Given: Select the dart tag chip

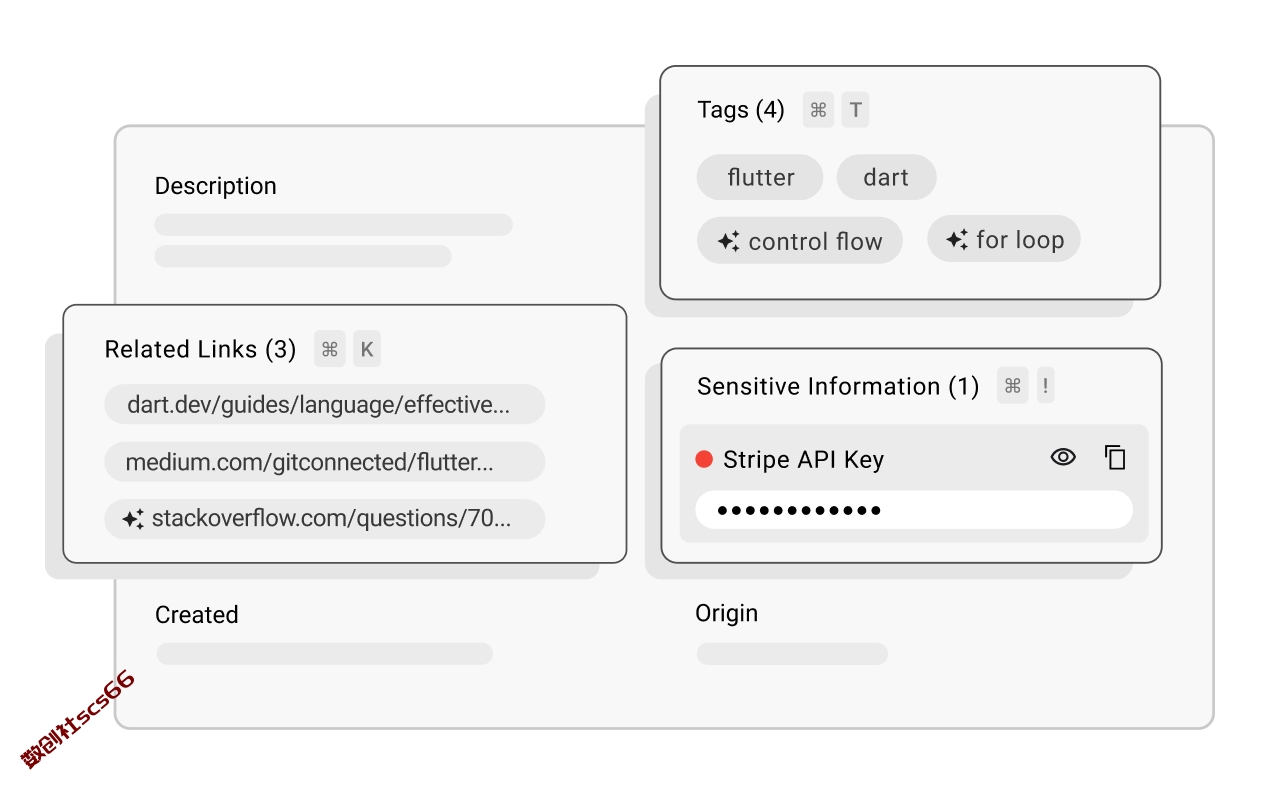Looking at the screenshot, I should (886, 177).
